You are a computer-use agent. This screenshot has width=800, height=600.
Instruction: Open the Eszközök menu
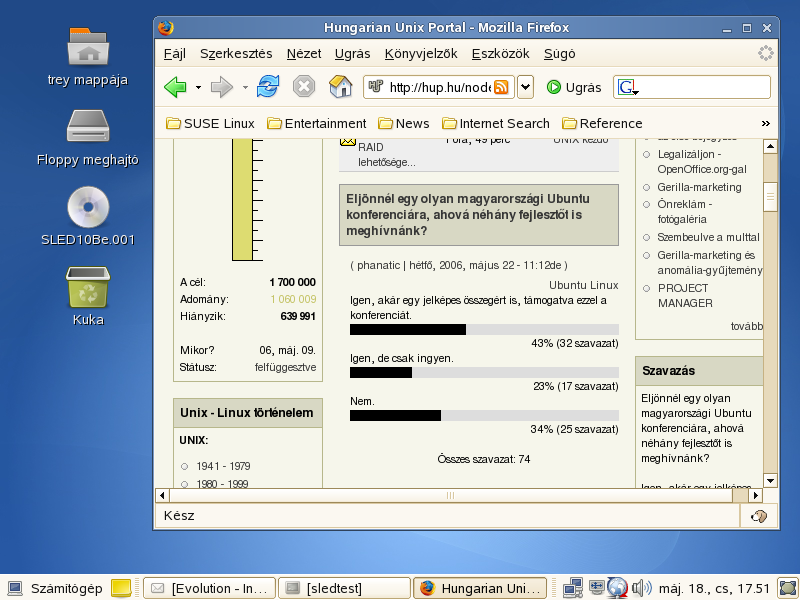pyautogui.click(x=501, y=54)
